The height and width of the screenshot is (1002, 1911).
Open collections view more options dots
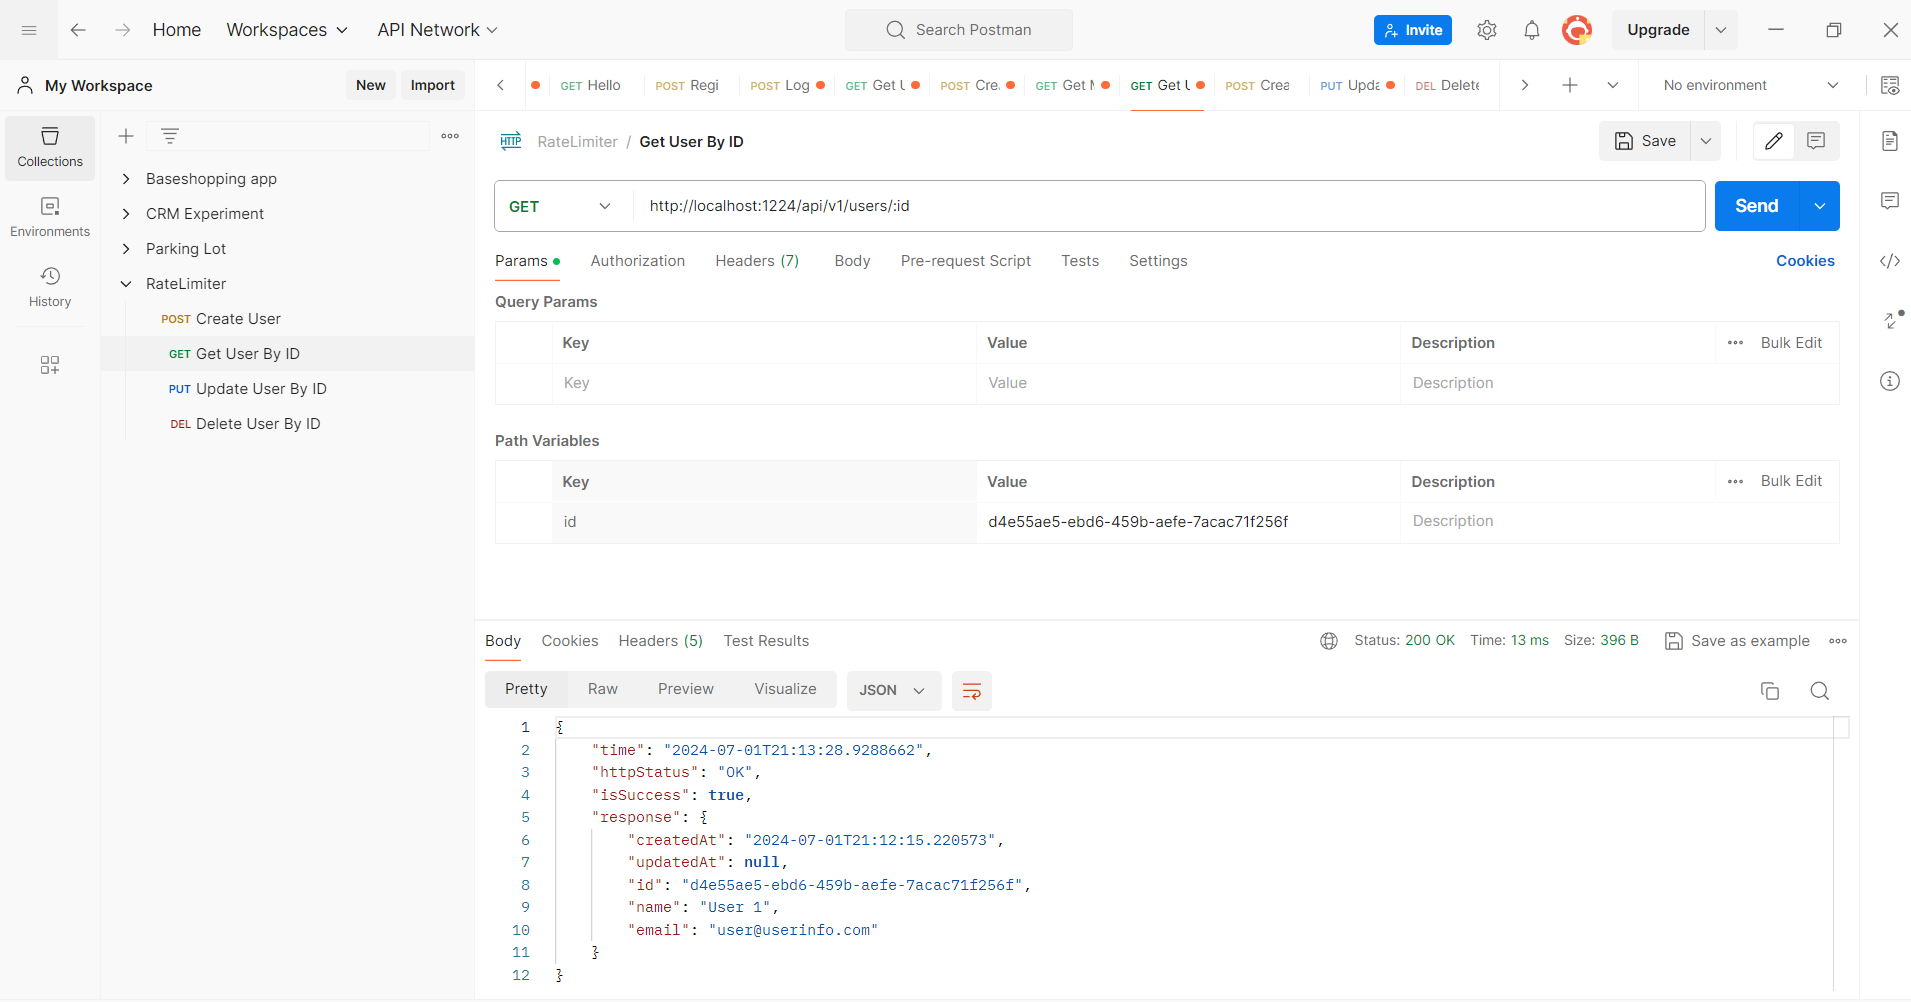point(450,136)
